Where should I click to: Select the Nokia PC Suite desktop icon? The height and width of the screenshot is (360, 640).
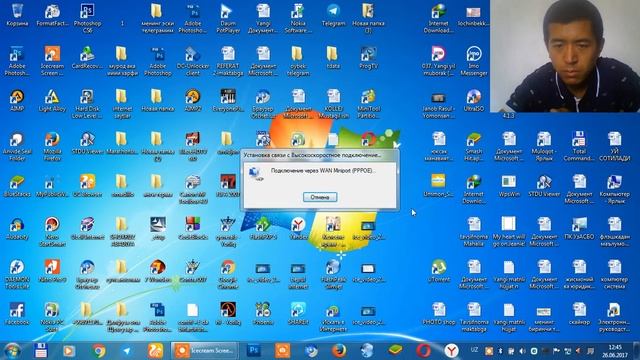tap(52, 317)
